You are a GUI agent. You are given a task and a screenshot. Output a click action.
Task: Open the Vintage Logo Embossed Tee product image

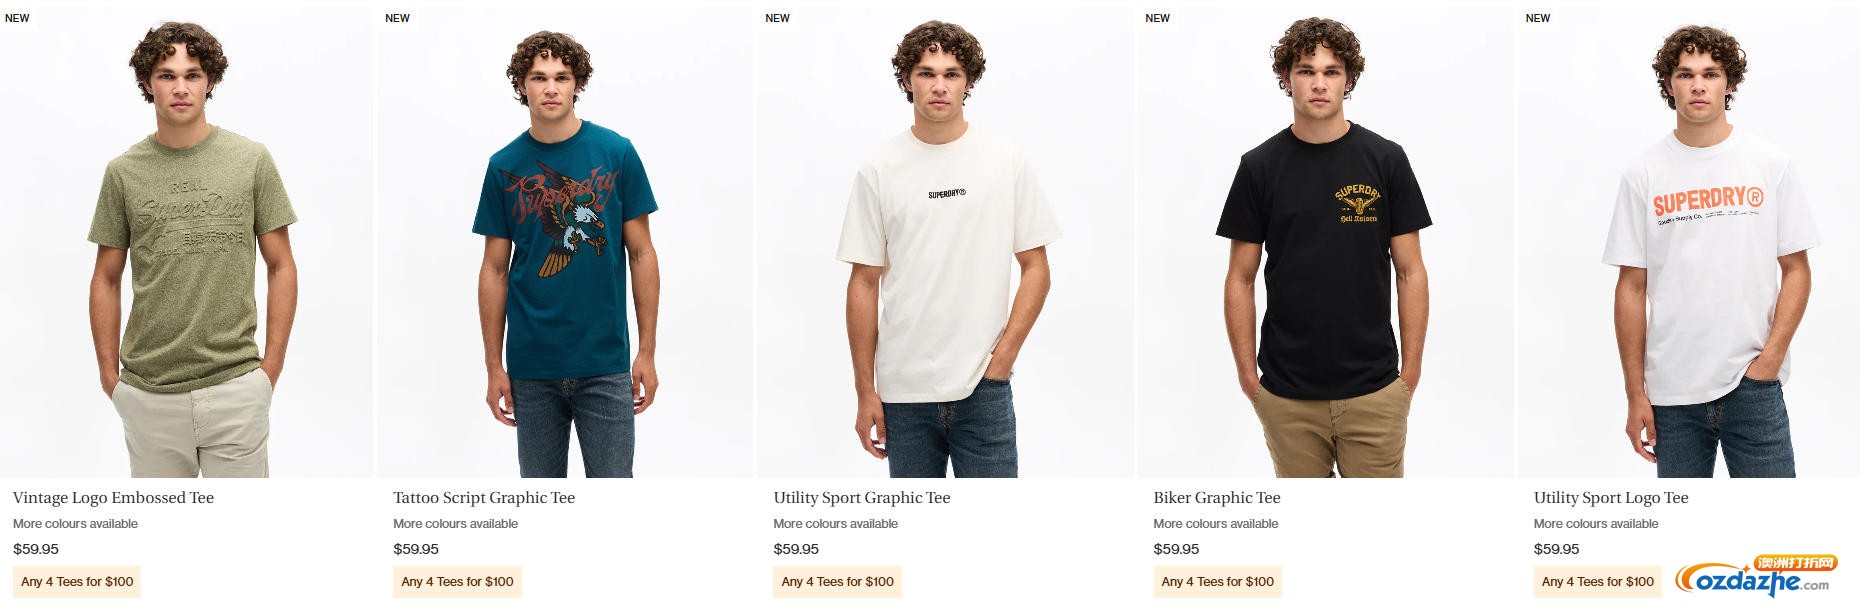186,240
